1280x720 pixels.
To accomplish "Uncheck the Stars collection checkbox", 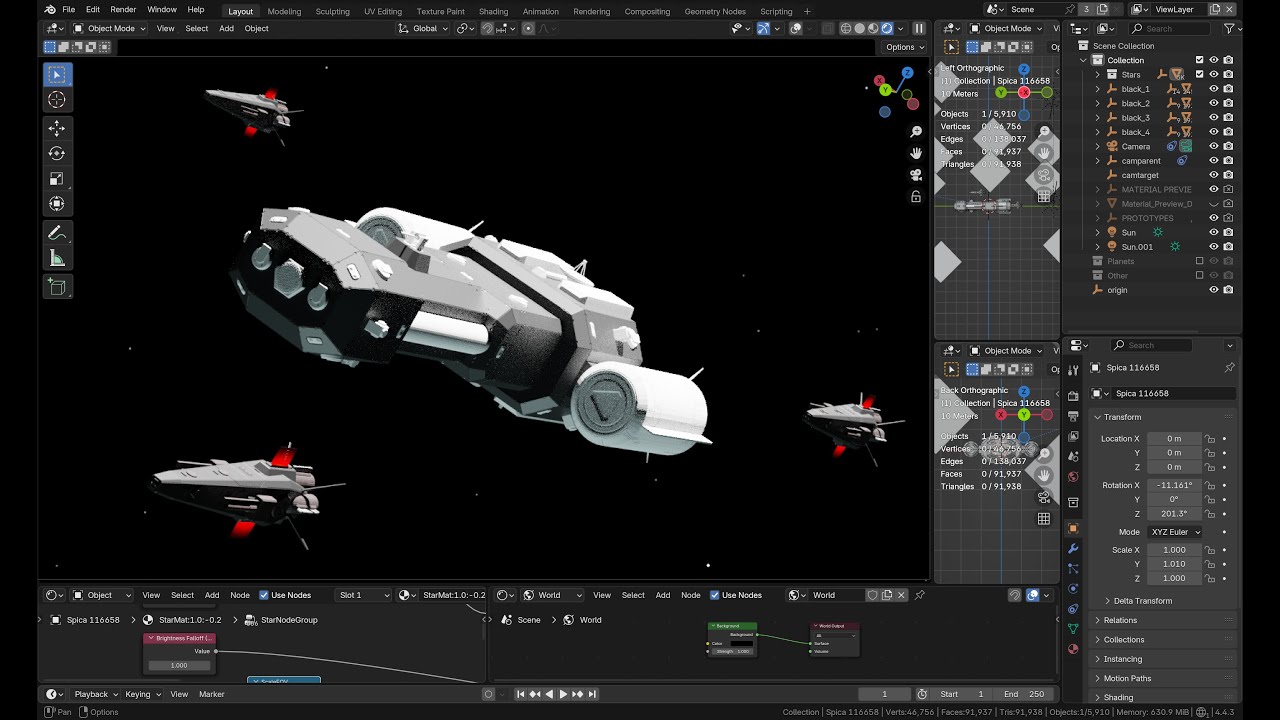I will pos(1200,74).
